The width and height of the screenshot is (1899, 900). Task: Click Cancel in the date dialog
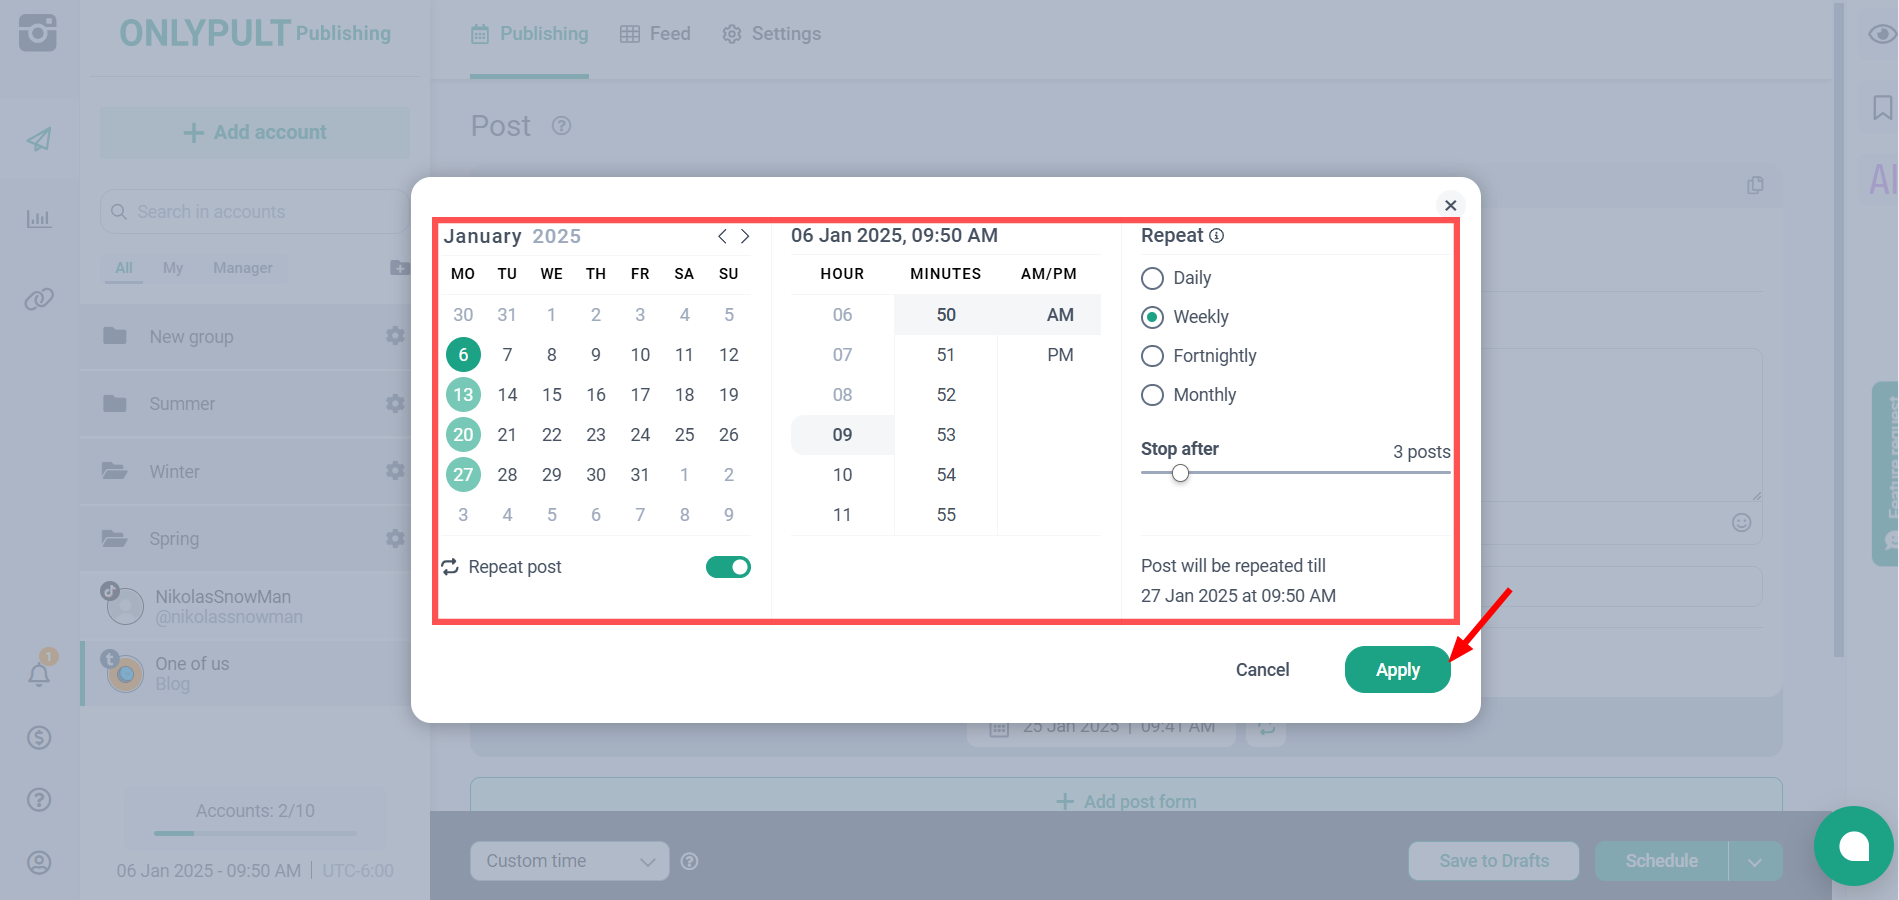pyautogui.click(x=1262, y=670)
